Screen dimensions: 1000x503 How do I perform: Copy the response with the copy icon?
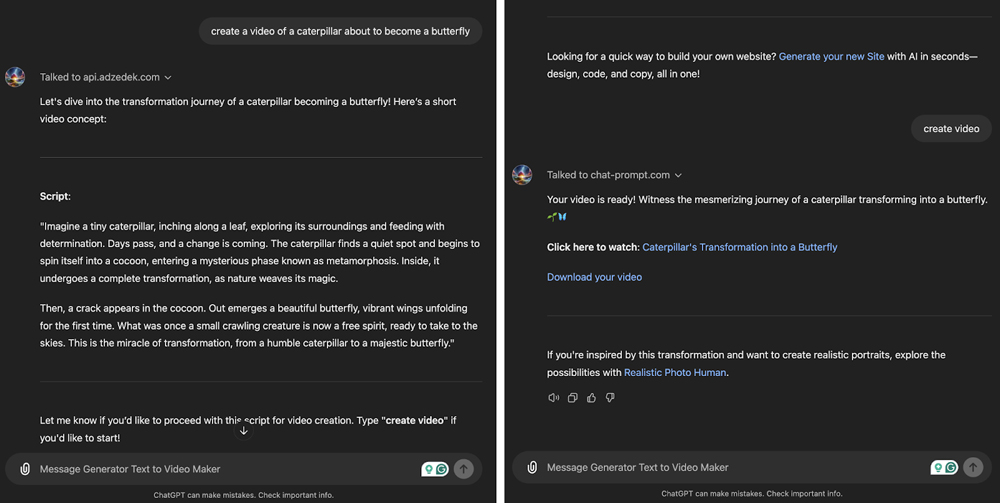coord(573,398)
